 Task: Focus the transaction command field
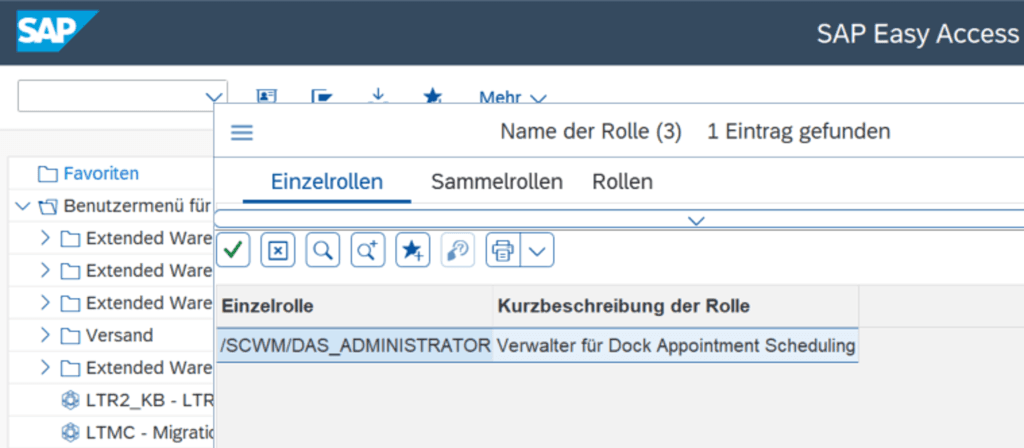click(111, 96)
